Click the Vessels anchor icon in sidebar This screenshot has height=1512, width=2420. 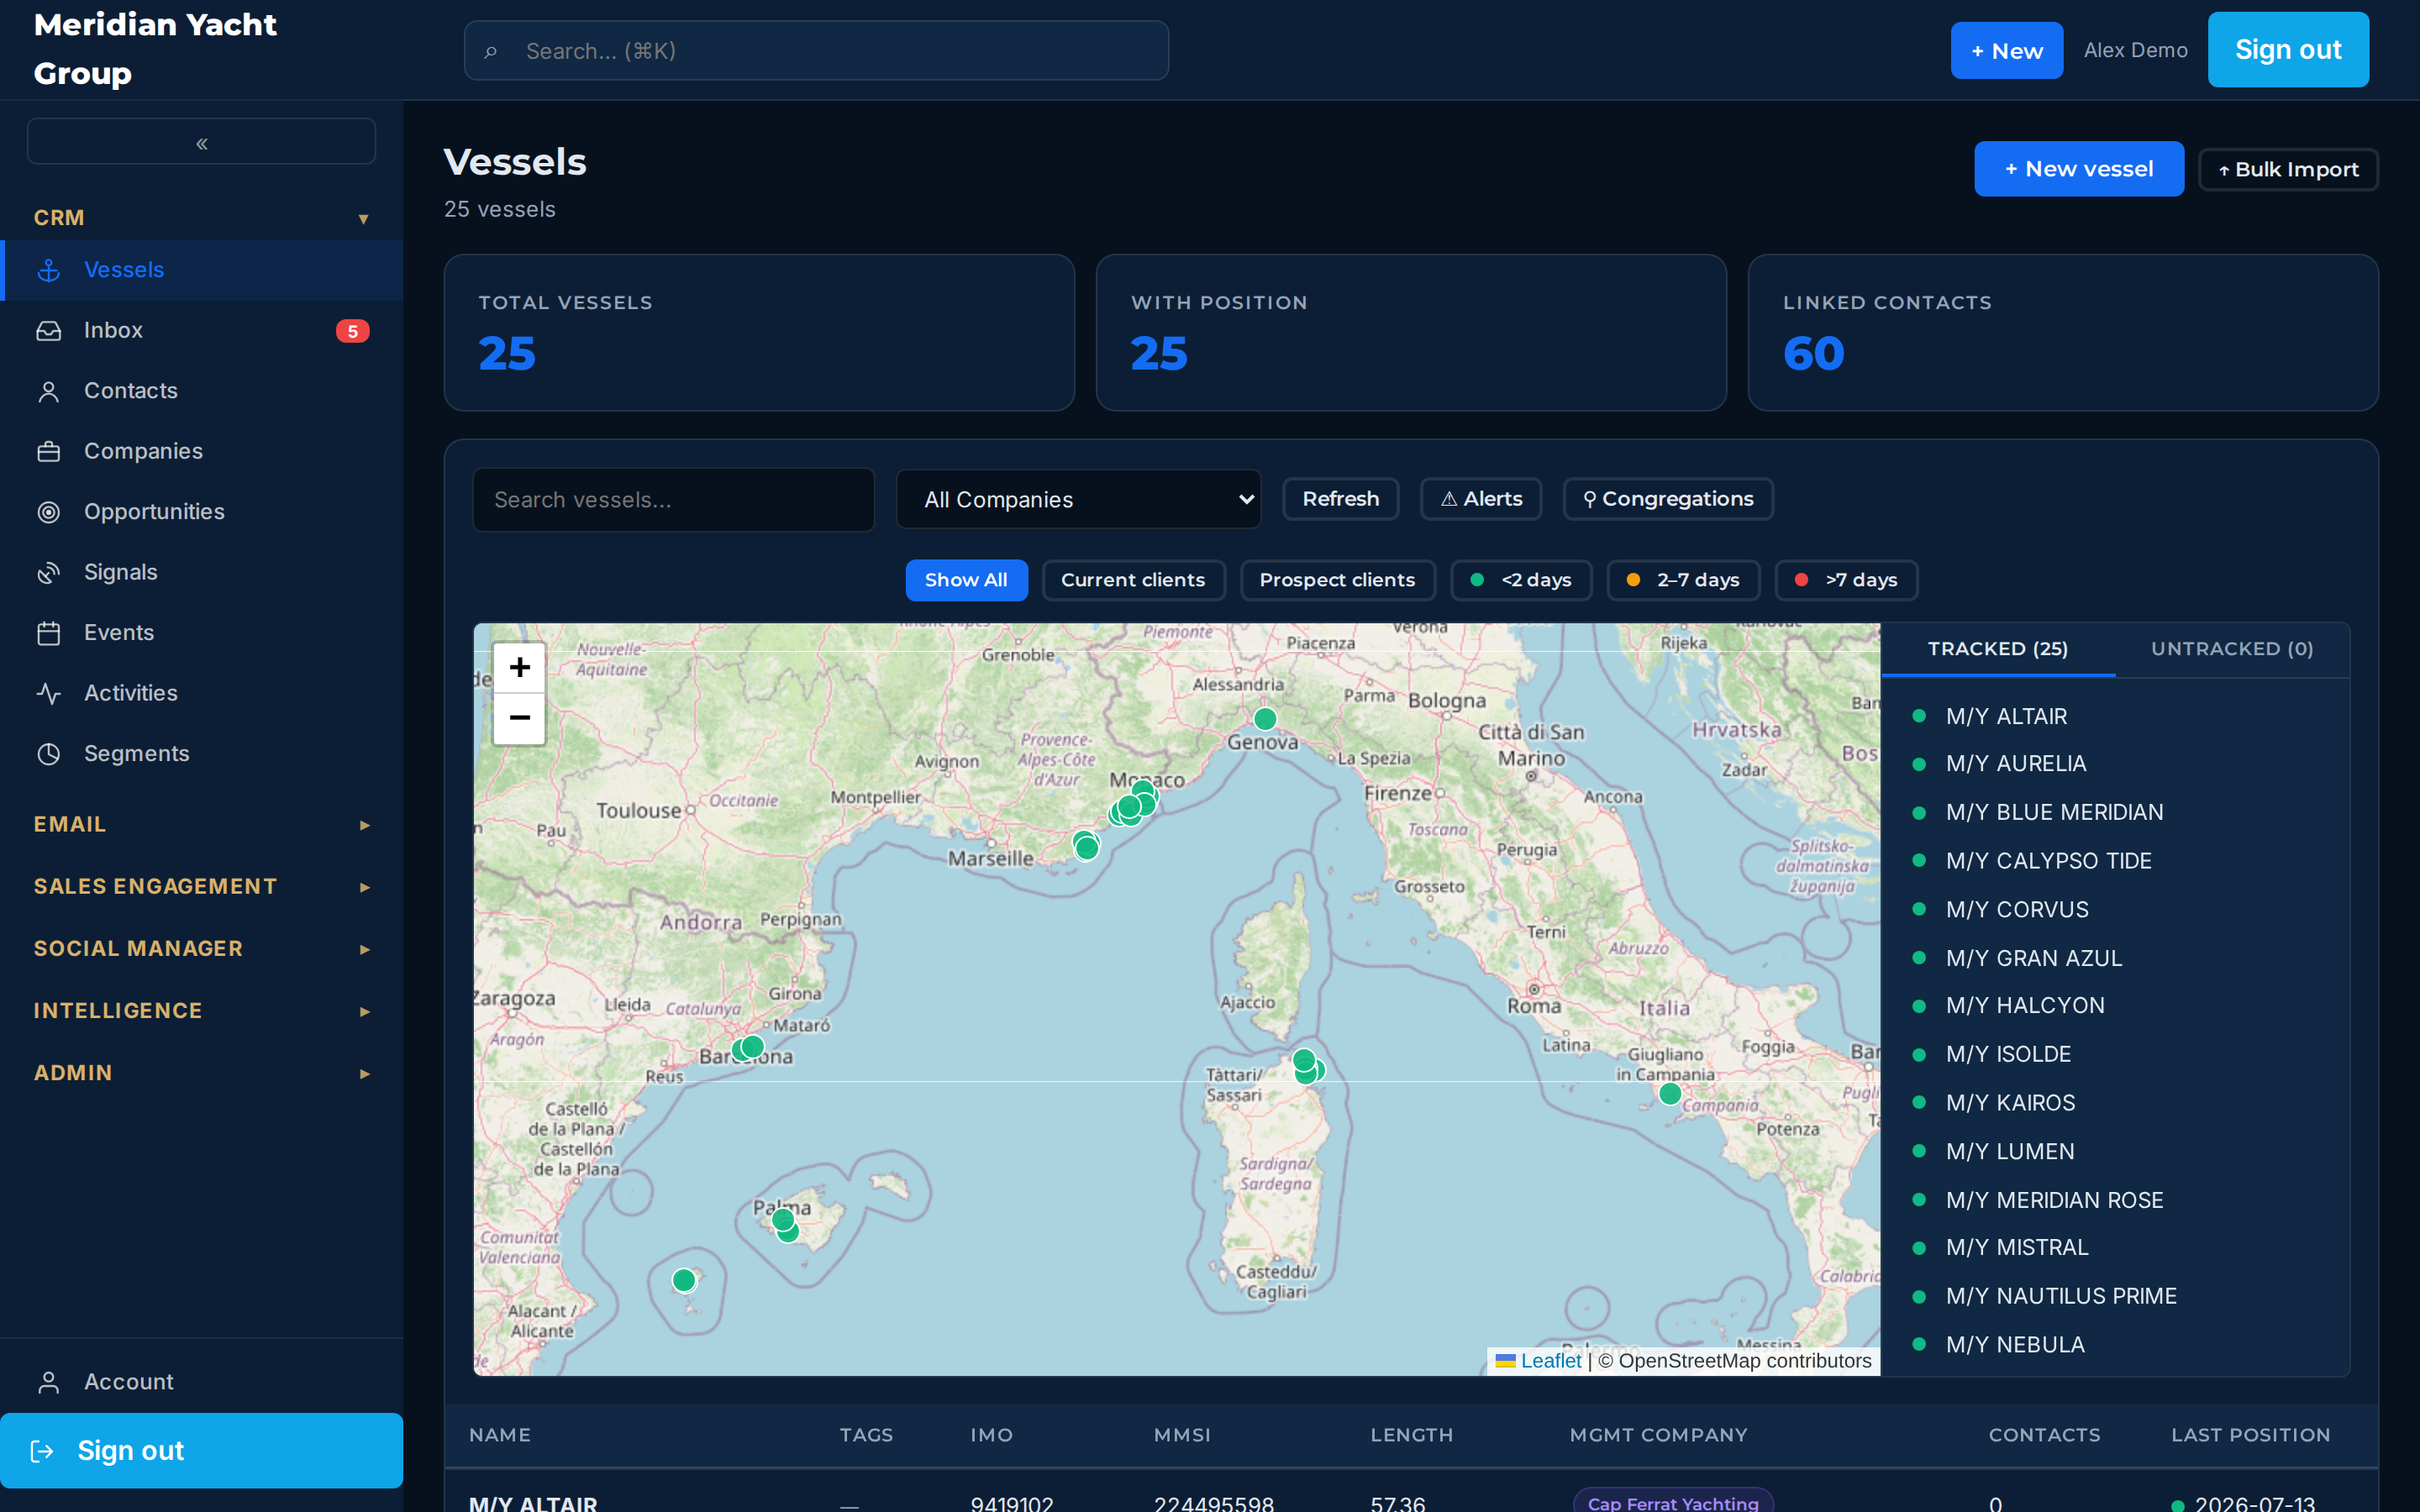[49, 270]
